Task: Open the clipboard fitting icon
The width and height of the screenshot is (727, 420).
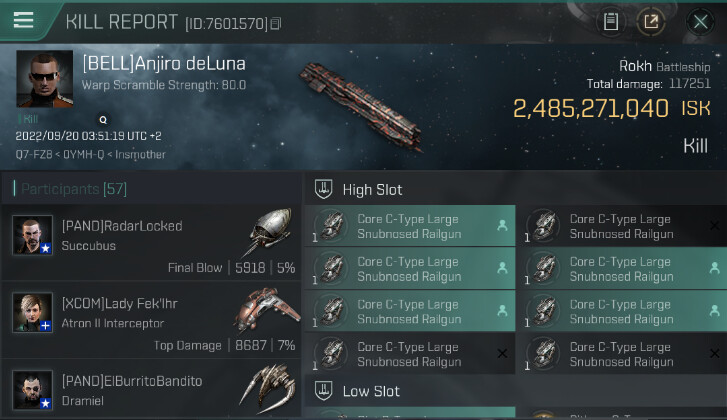Action: tap(610, 21)
